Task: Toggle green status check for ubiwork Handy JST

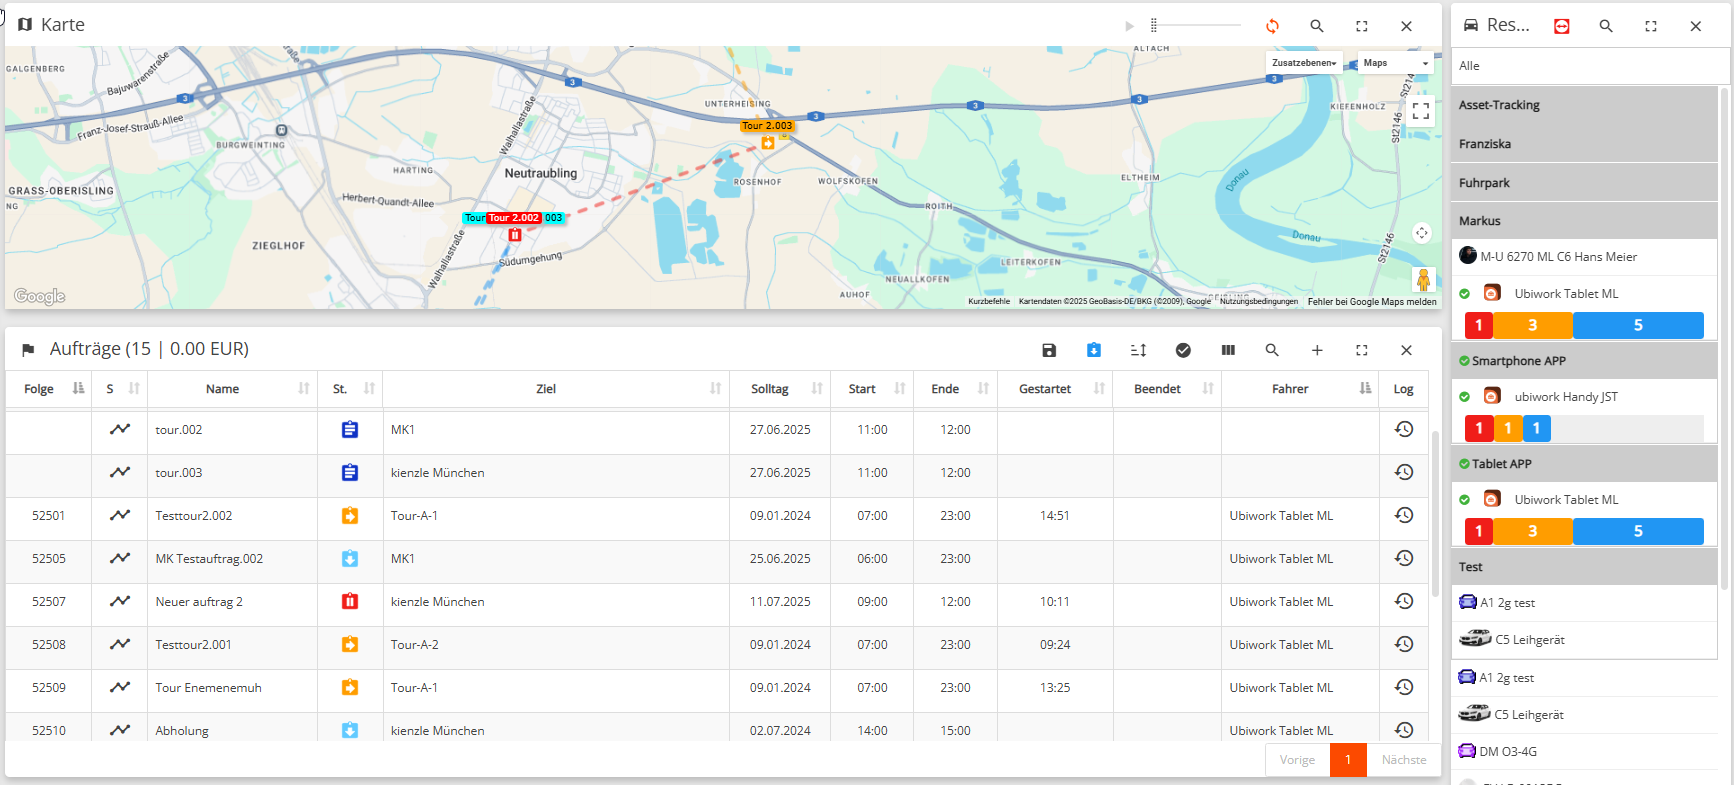Action: click(x=1465, y=397)
